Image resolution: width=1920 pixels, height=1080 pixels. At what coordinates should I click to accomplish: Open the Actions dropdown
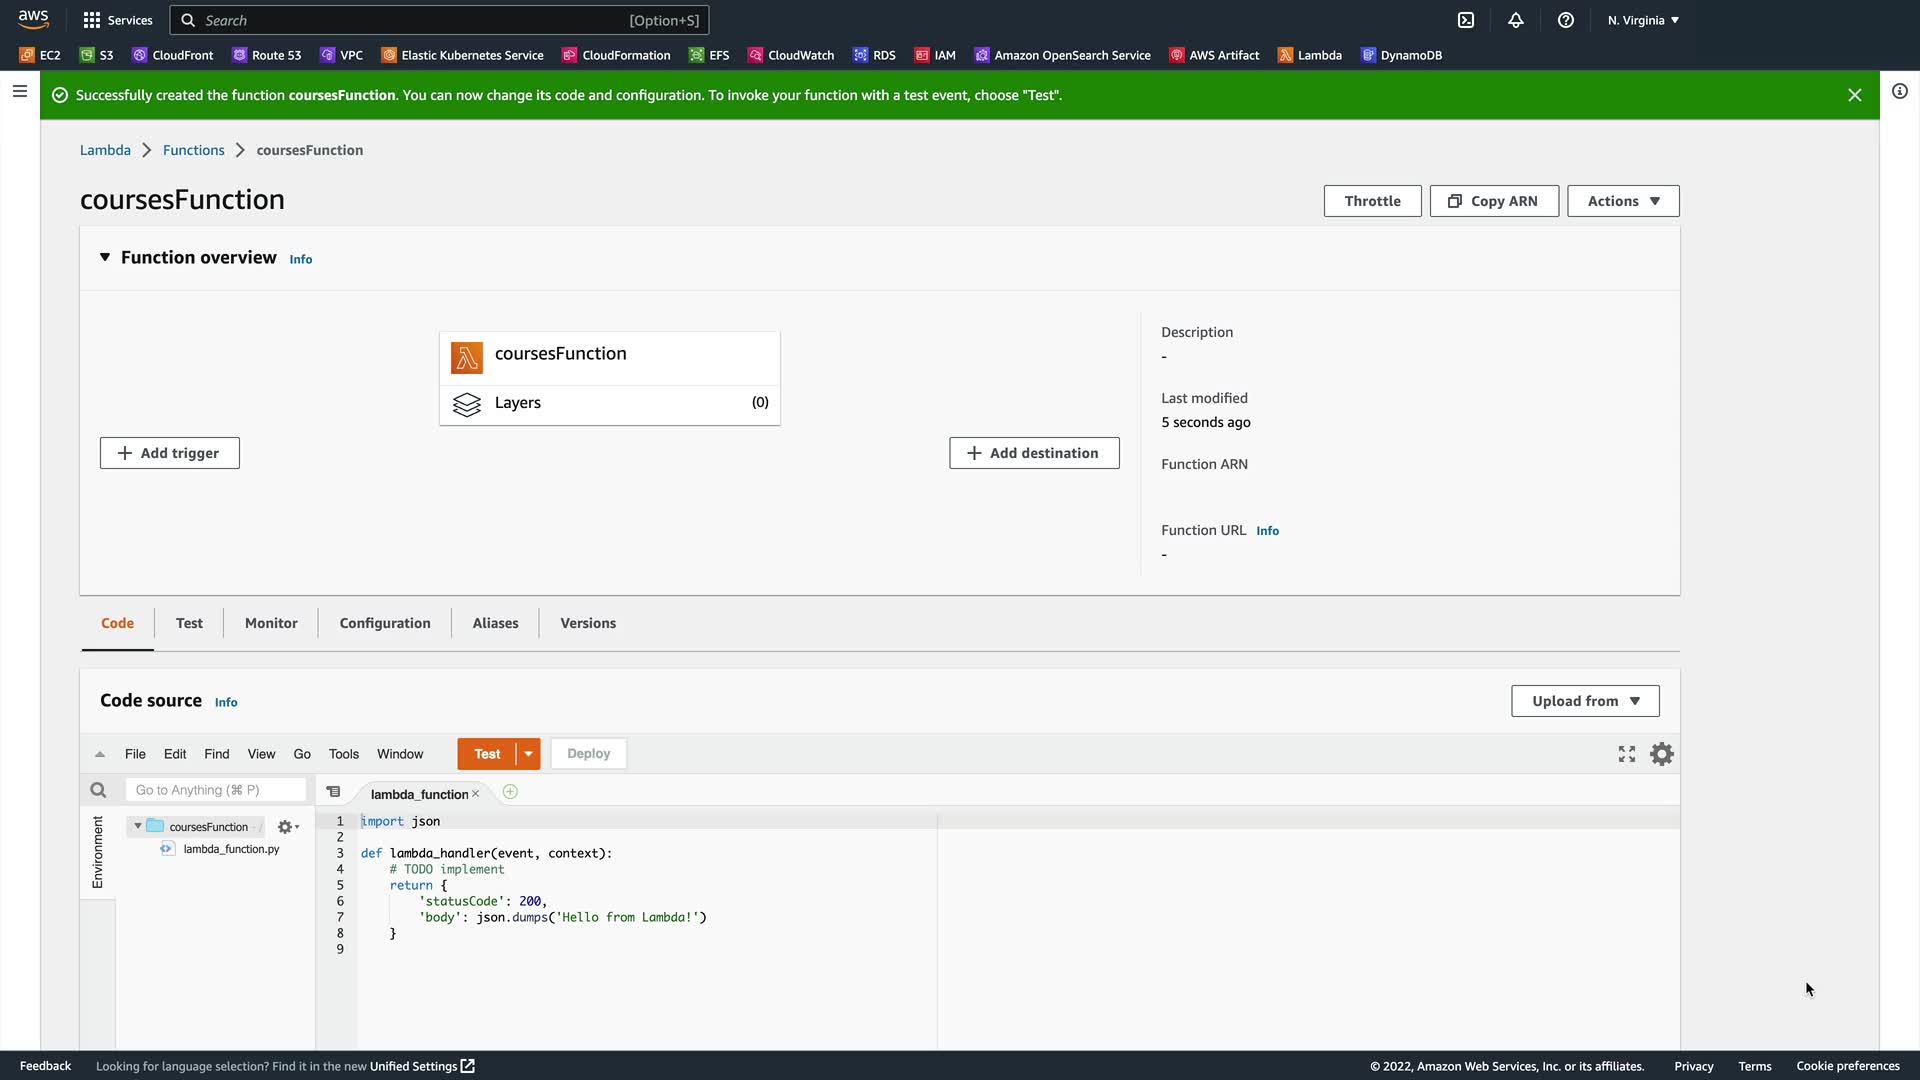coord(1623,201)
